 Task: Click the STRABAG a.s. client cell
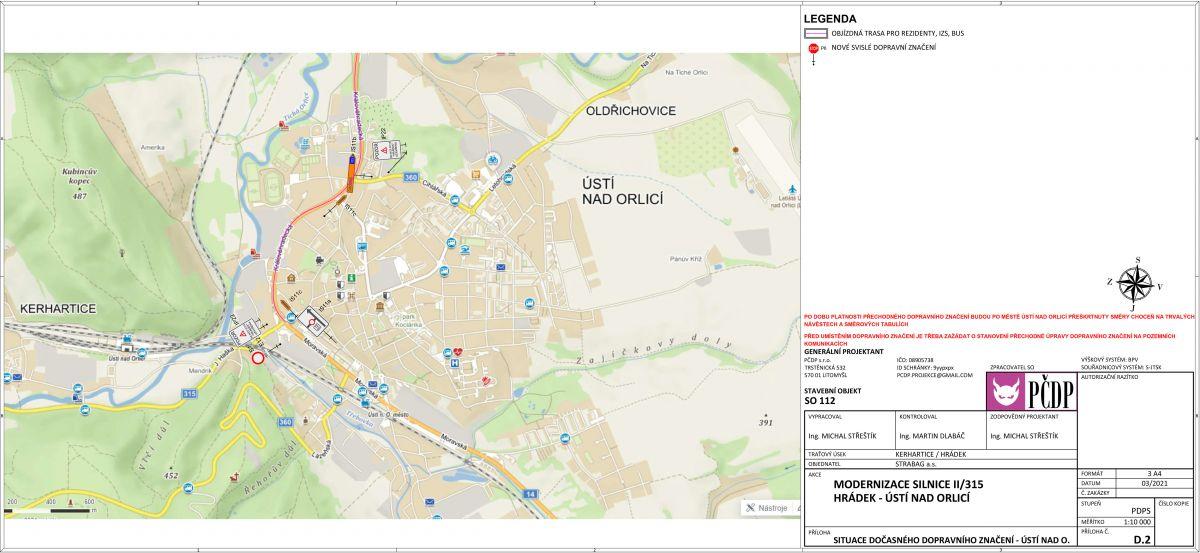click(x=917, y=464)
